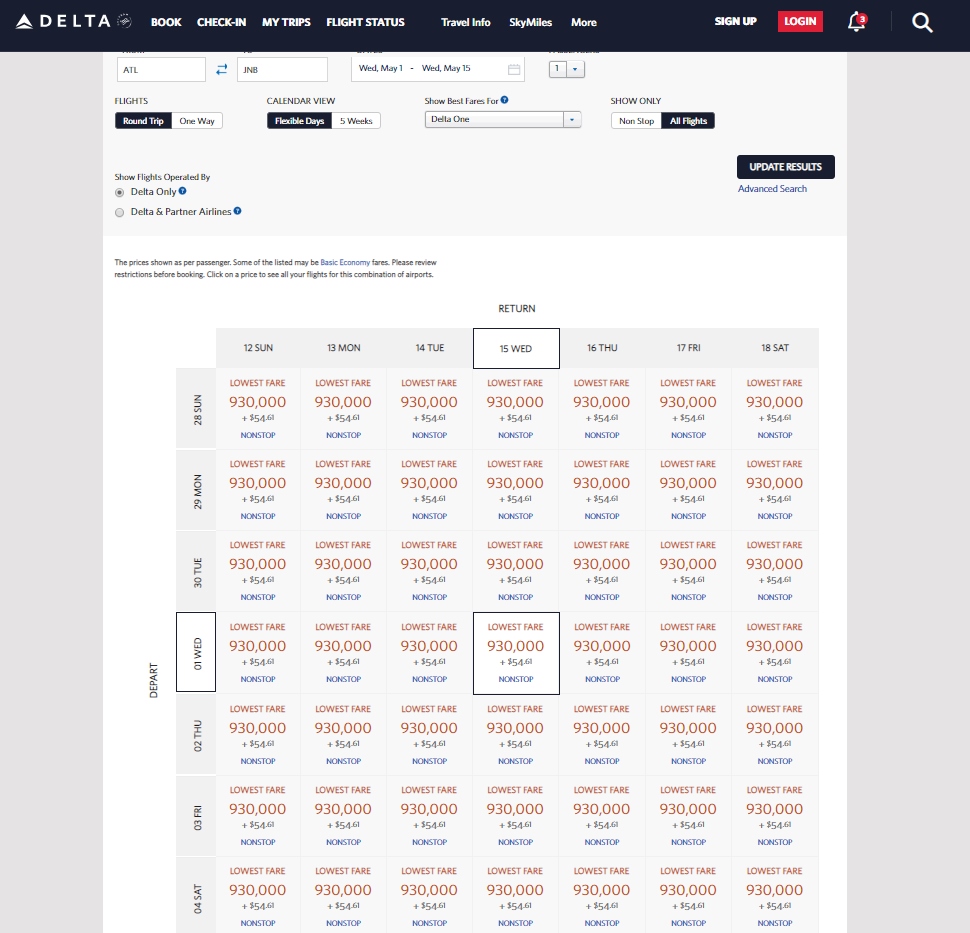
Task: Select Delta & Partner Airlines radio button
Action: [x=120, y=212]
